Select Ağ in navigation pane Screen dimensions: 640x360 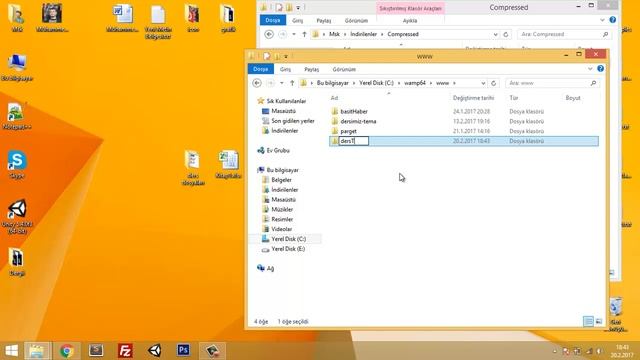pyautogui.click(x=270, y=268)
